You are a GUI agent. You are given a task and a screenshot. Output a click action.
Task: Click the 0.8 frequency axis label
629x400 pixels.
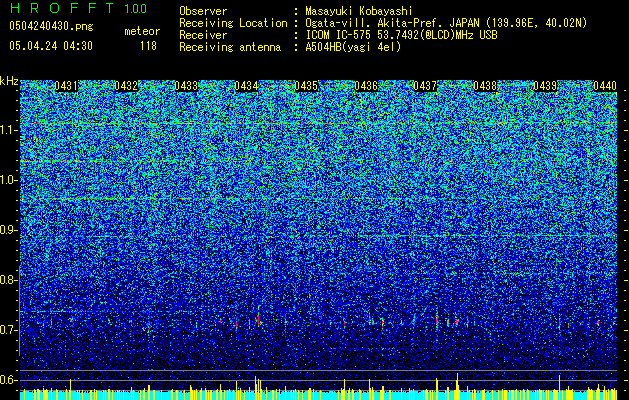tap(9, 280)
